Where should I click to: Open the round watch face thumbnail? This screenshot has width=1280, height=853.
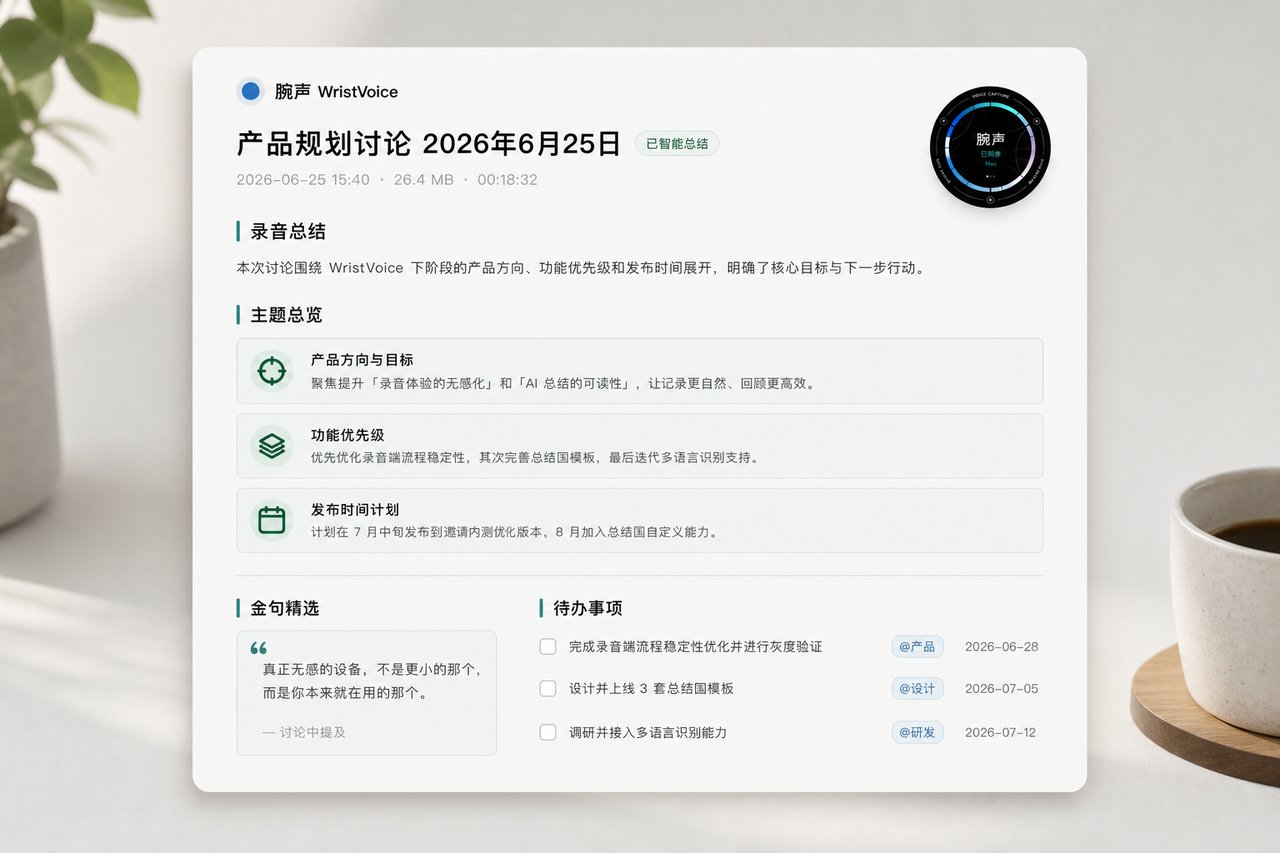coord(990,147)
